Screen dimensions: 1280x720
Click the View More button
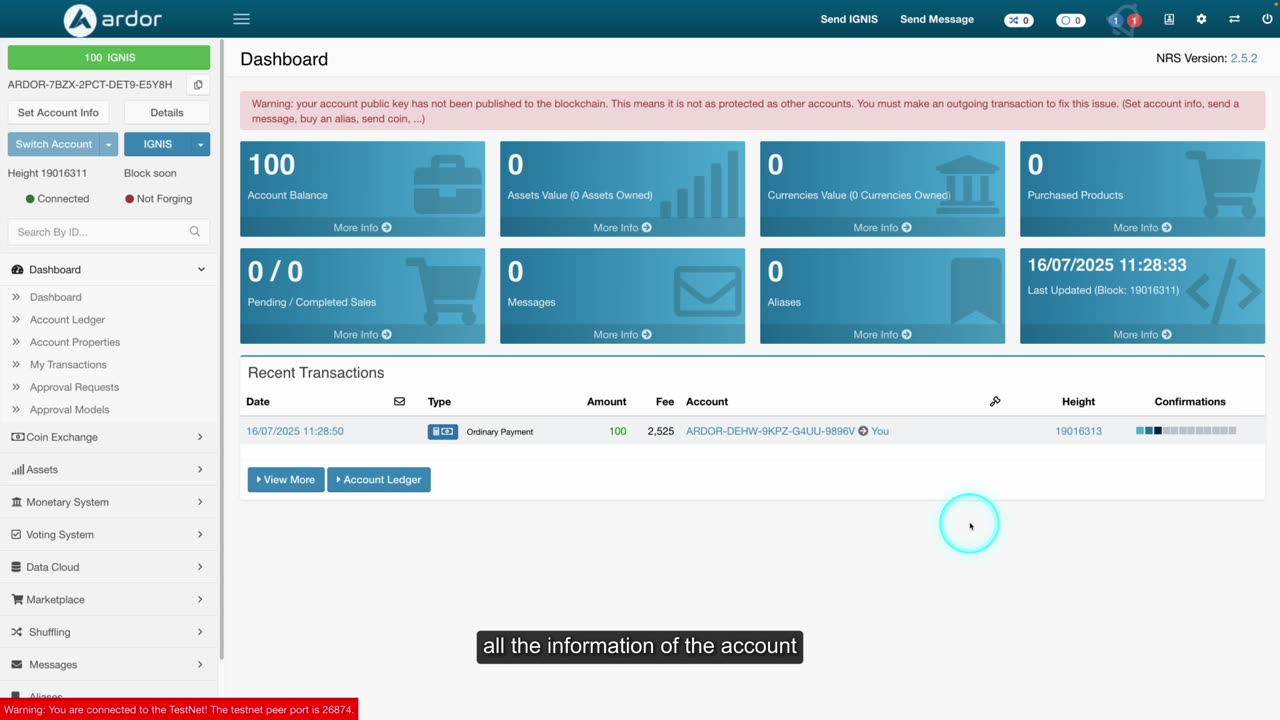coord(286,480)
